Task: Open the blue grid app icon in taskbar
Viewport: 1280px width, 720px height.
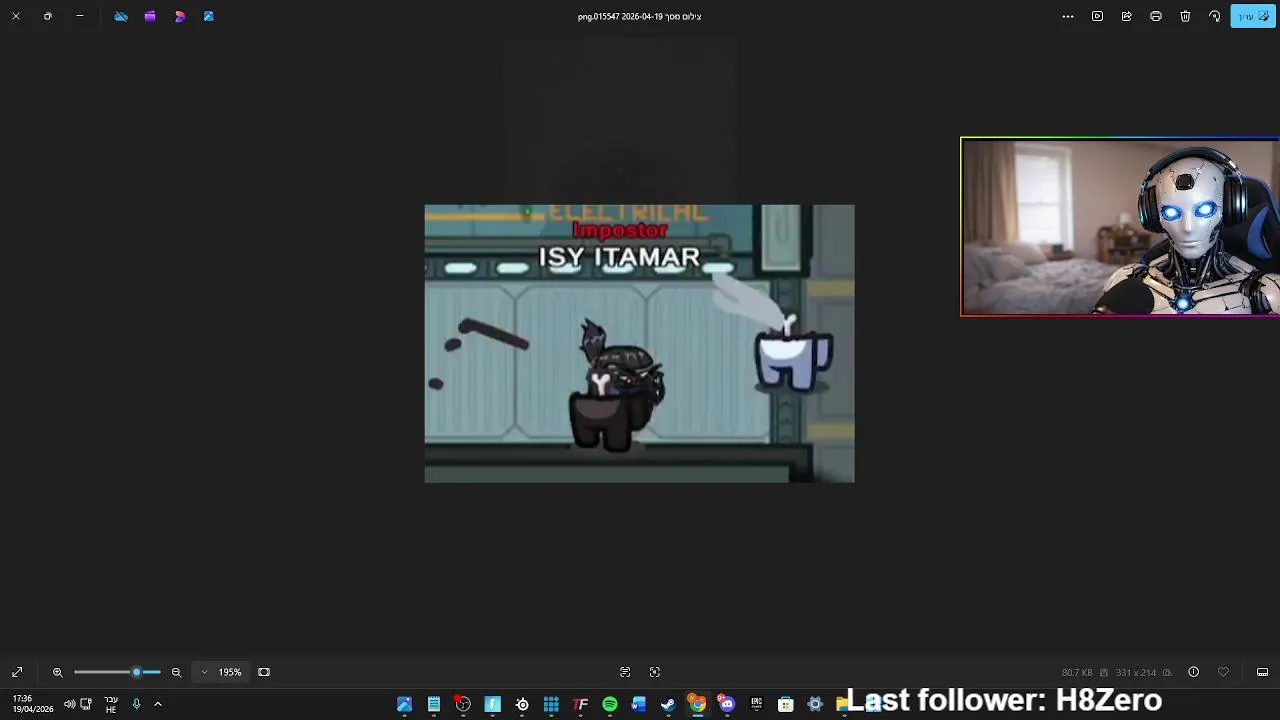Action: coord(551,704)
